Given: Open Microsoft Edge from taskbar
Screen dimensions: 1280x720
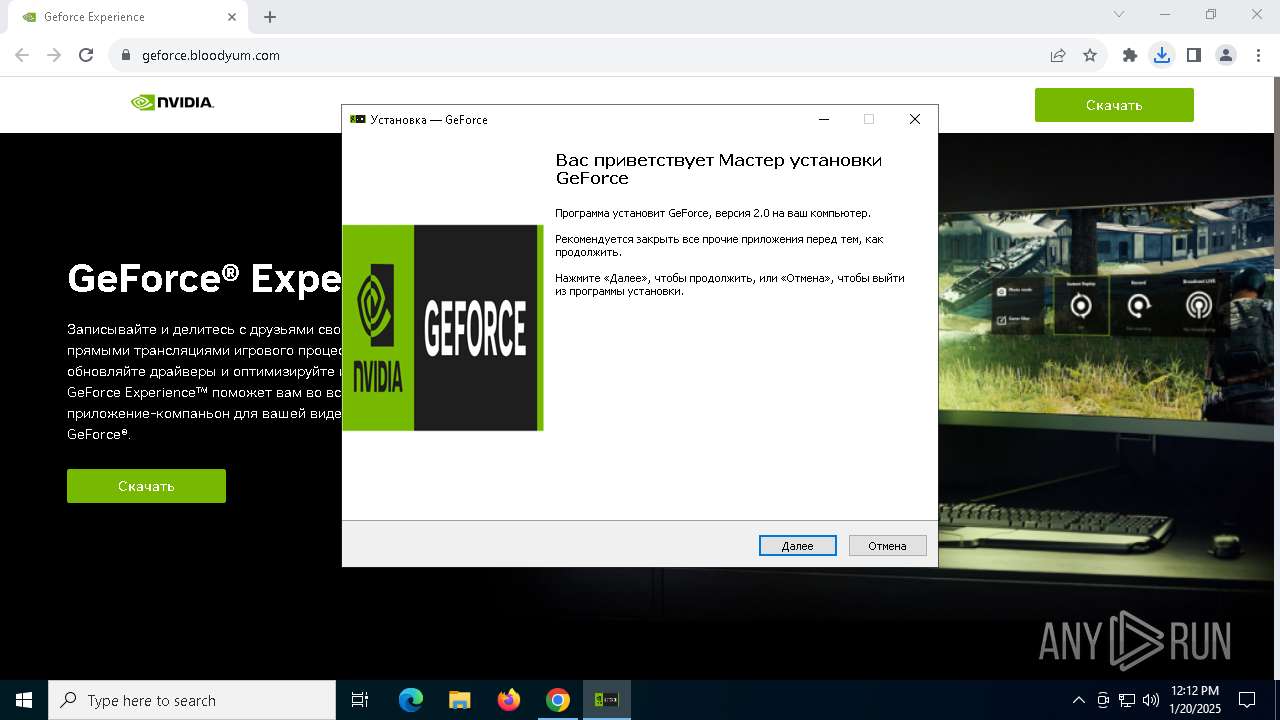Looking at the screenshot, I should 411,700.
